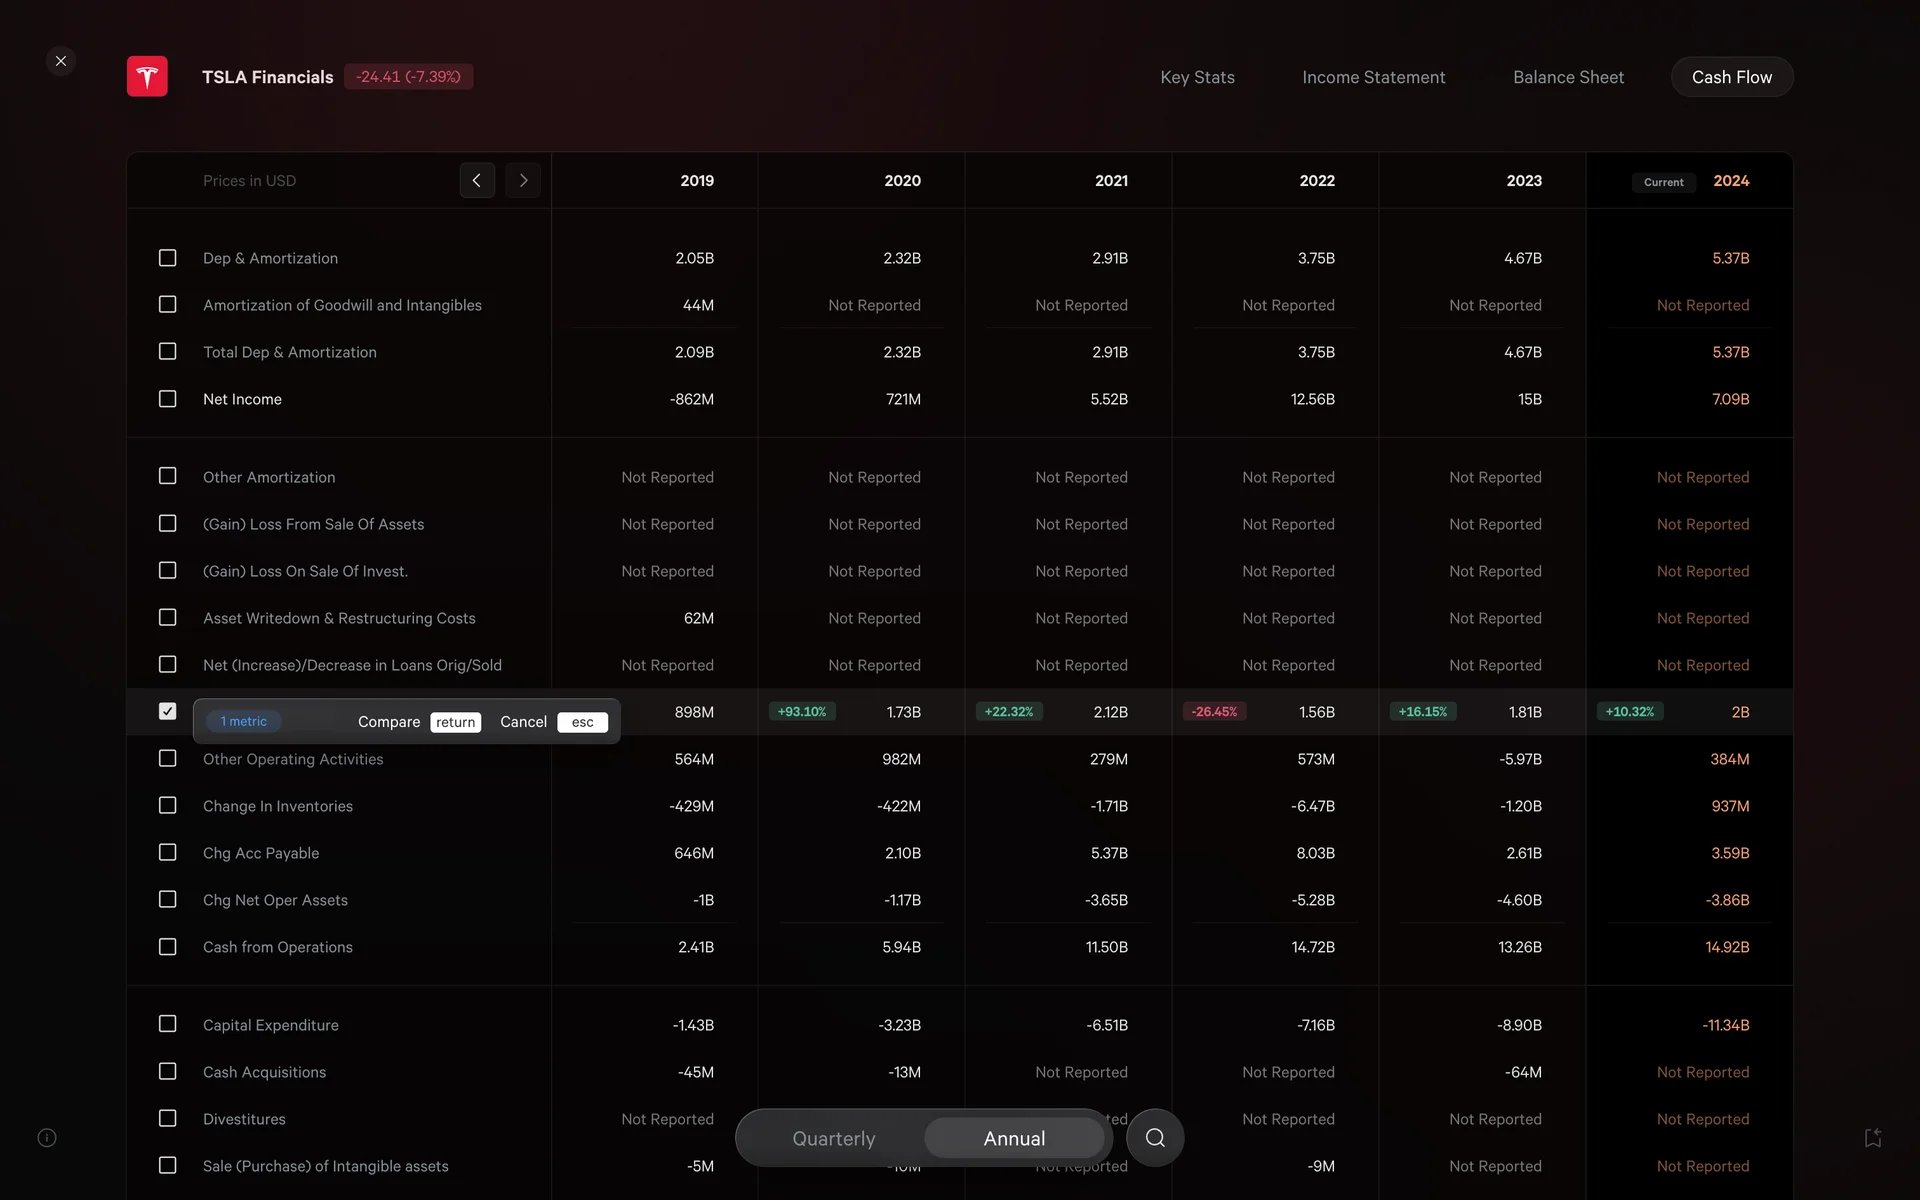Switch to Quarterly view
The width and height of the screenshot is (1920, 1200).
[x=833, y=1138]
